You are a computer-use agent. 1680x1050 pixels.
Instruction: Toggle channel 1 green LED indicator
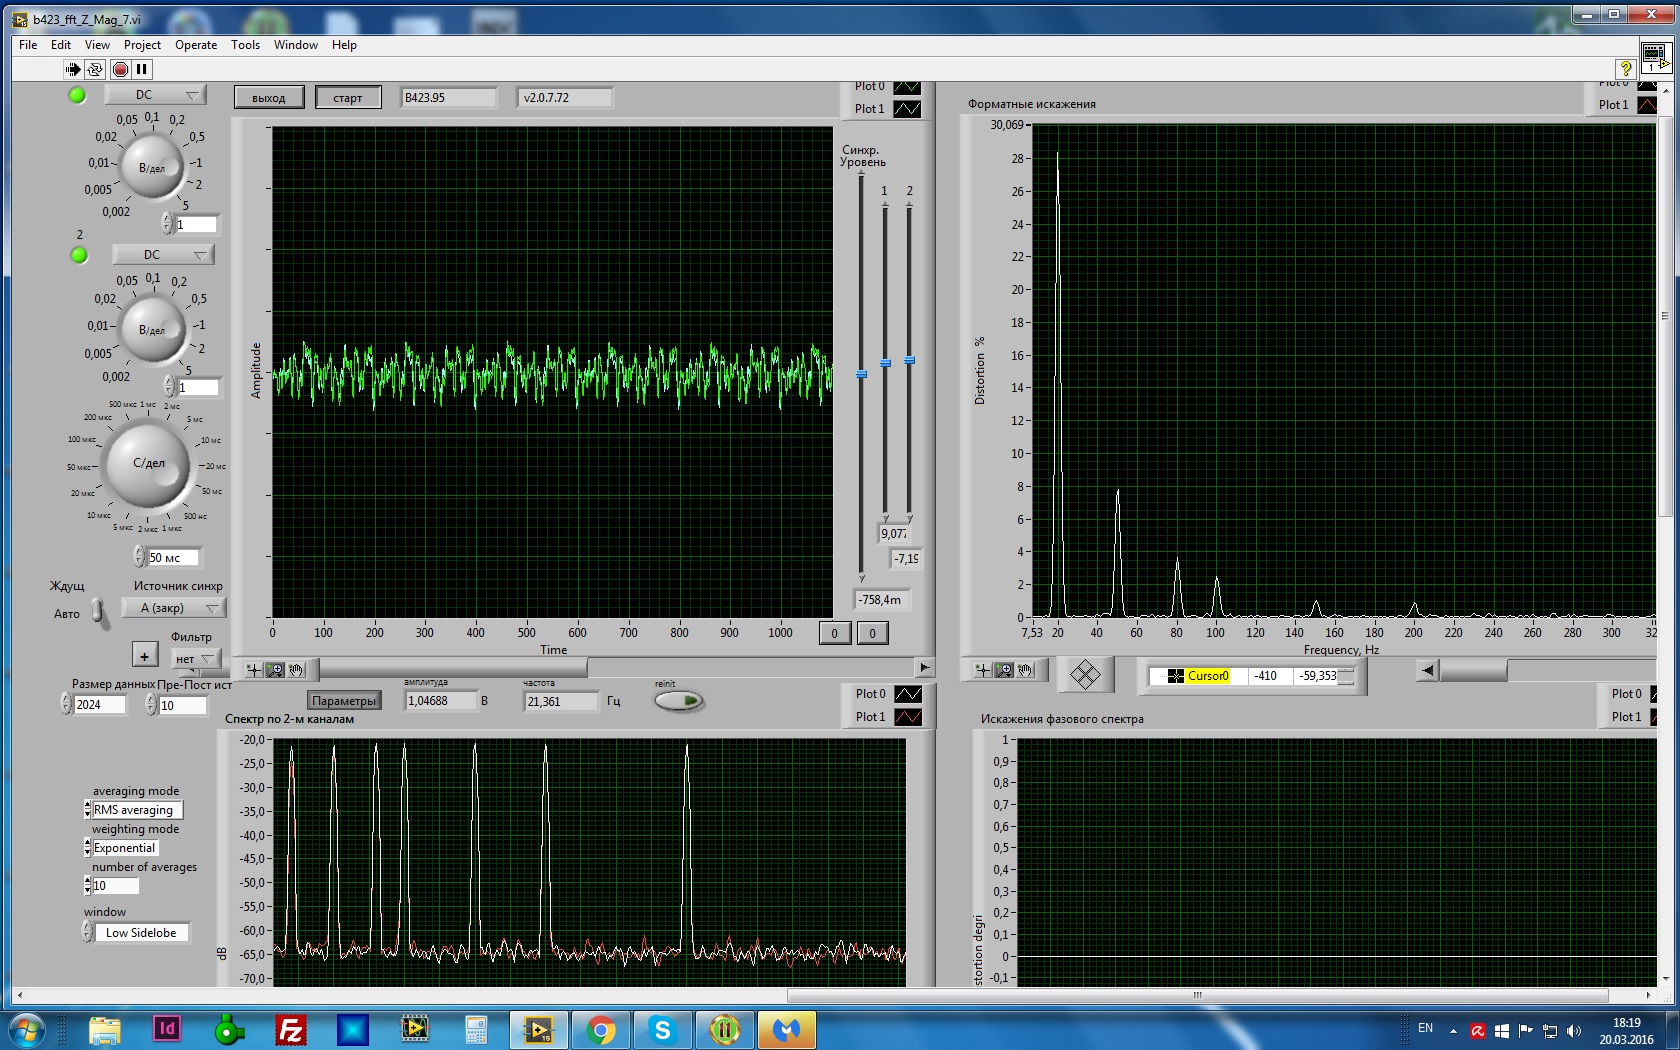click(77, 95)
